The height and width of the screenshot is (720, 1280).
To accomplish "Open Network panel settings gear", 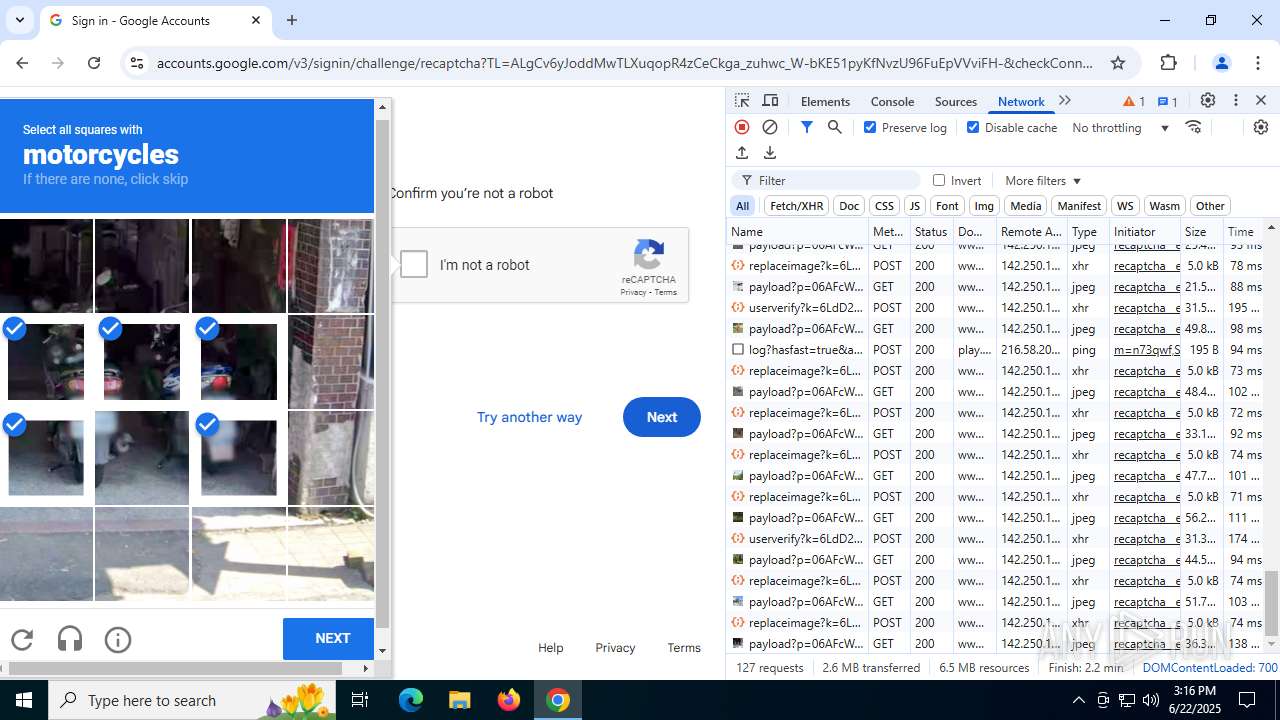I will [x=1260, y=127].
